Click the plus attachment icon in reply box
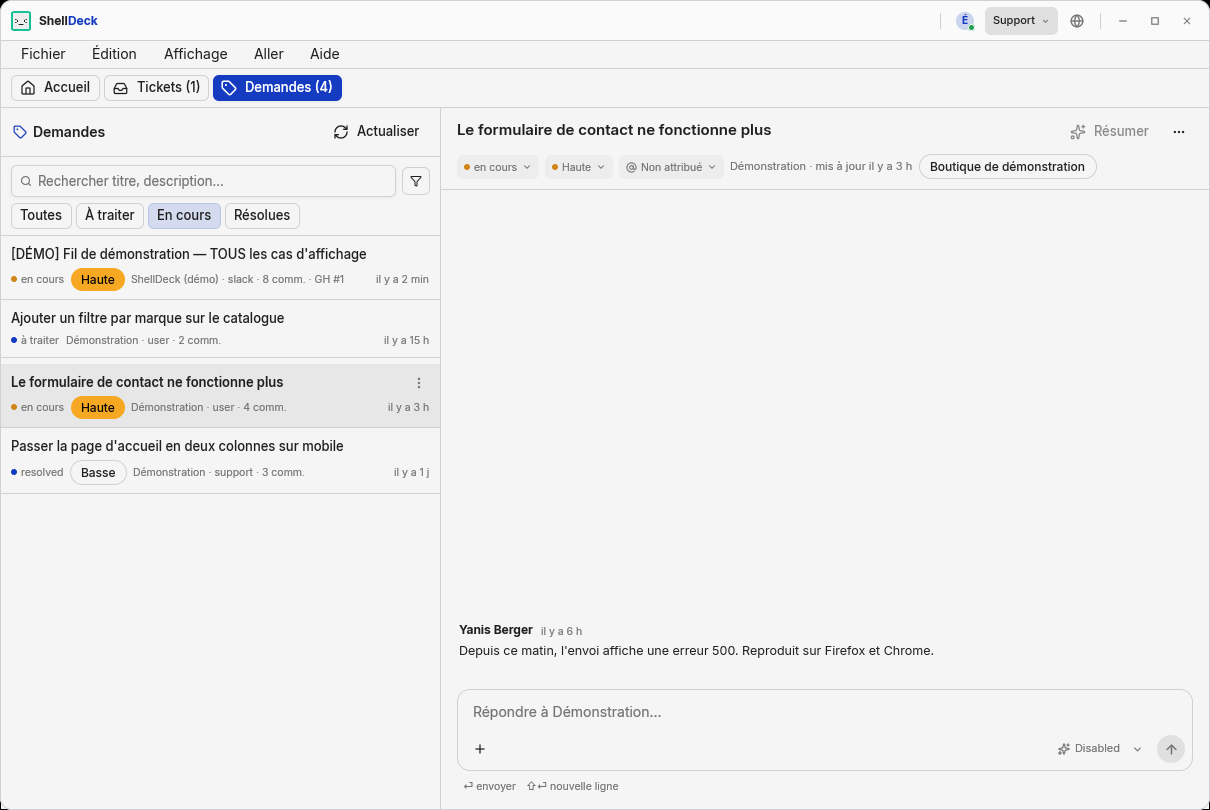Screen dimensions: 1210x810 pyautogui.click(x=480, y=749)
